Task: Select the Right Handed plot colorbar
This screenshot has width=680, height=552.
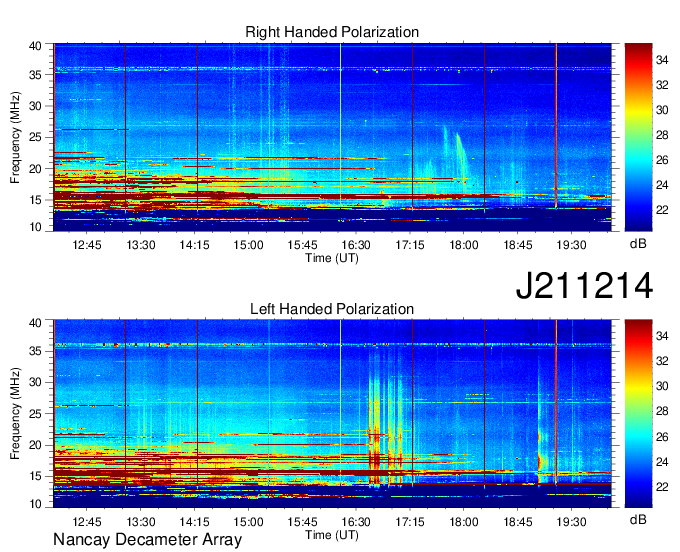Action: (x=638, y=137)
